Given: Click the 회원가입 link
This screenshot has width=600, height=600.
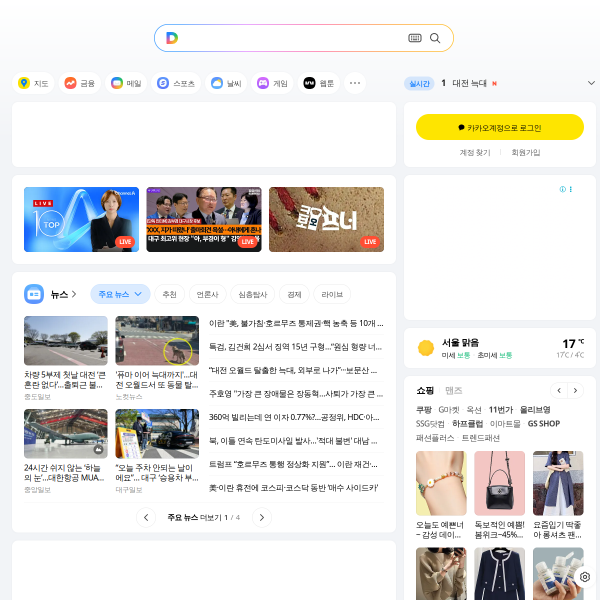Looking at the screenshot, I should point(526,152).
